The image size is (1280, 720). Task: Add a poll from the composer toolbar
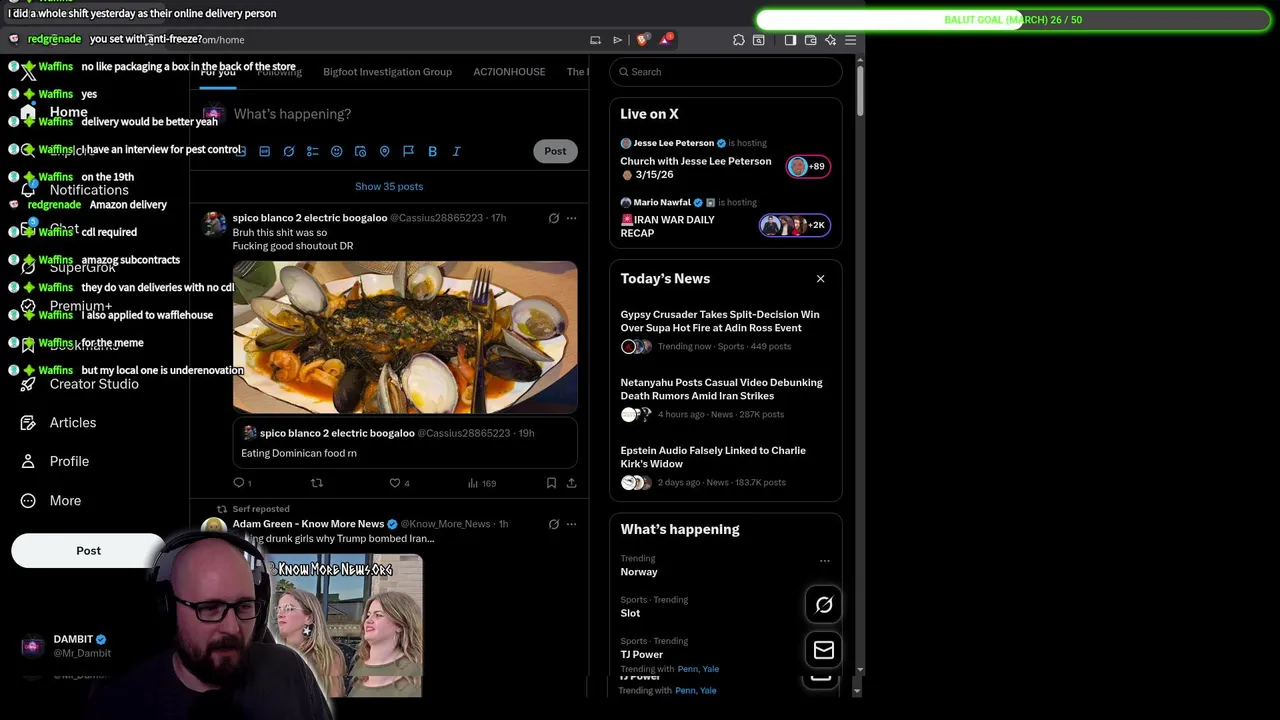point(313,151)
